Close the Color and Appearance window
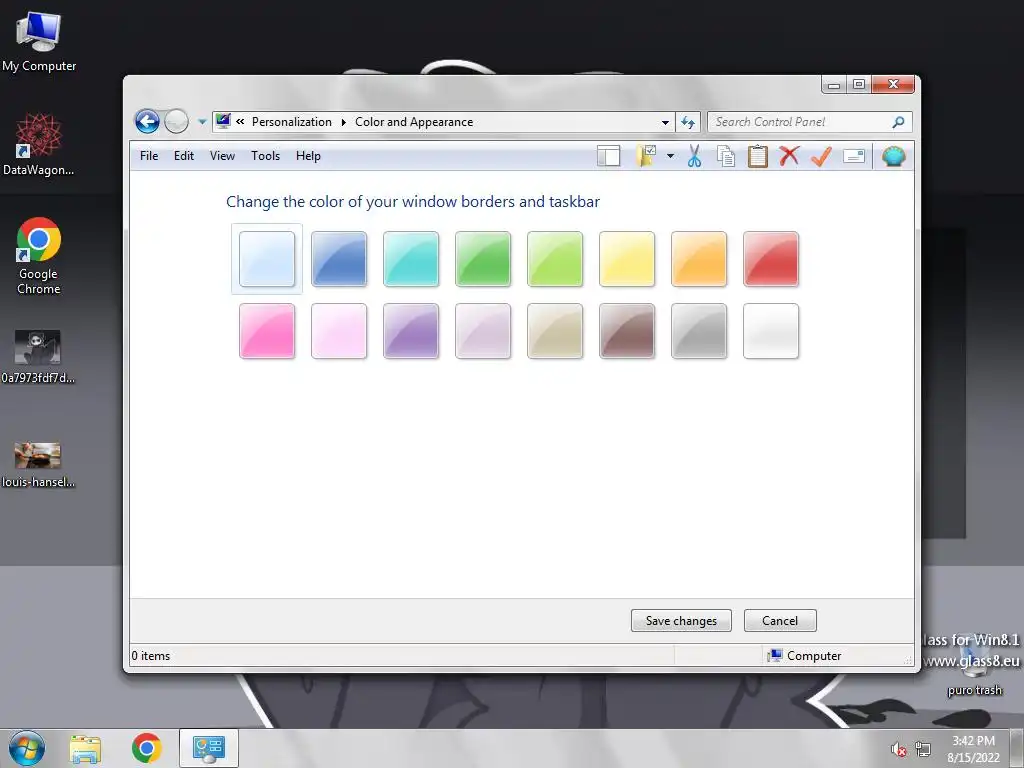The image size is (1024, 768). [x=893, y=85]
